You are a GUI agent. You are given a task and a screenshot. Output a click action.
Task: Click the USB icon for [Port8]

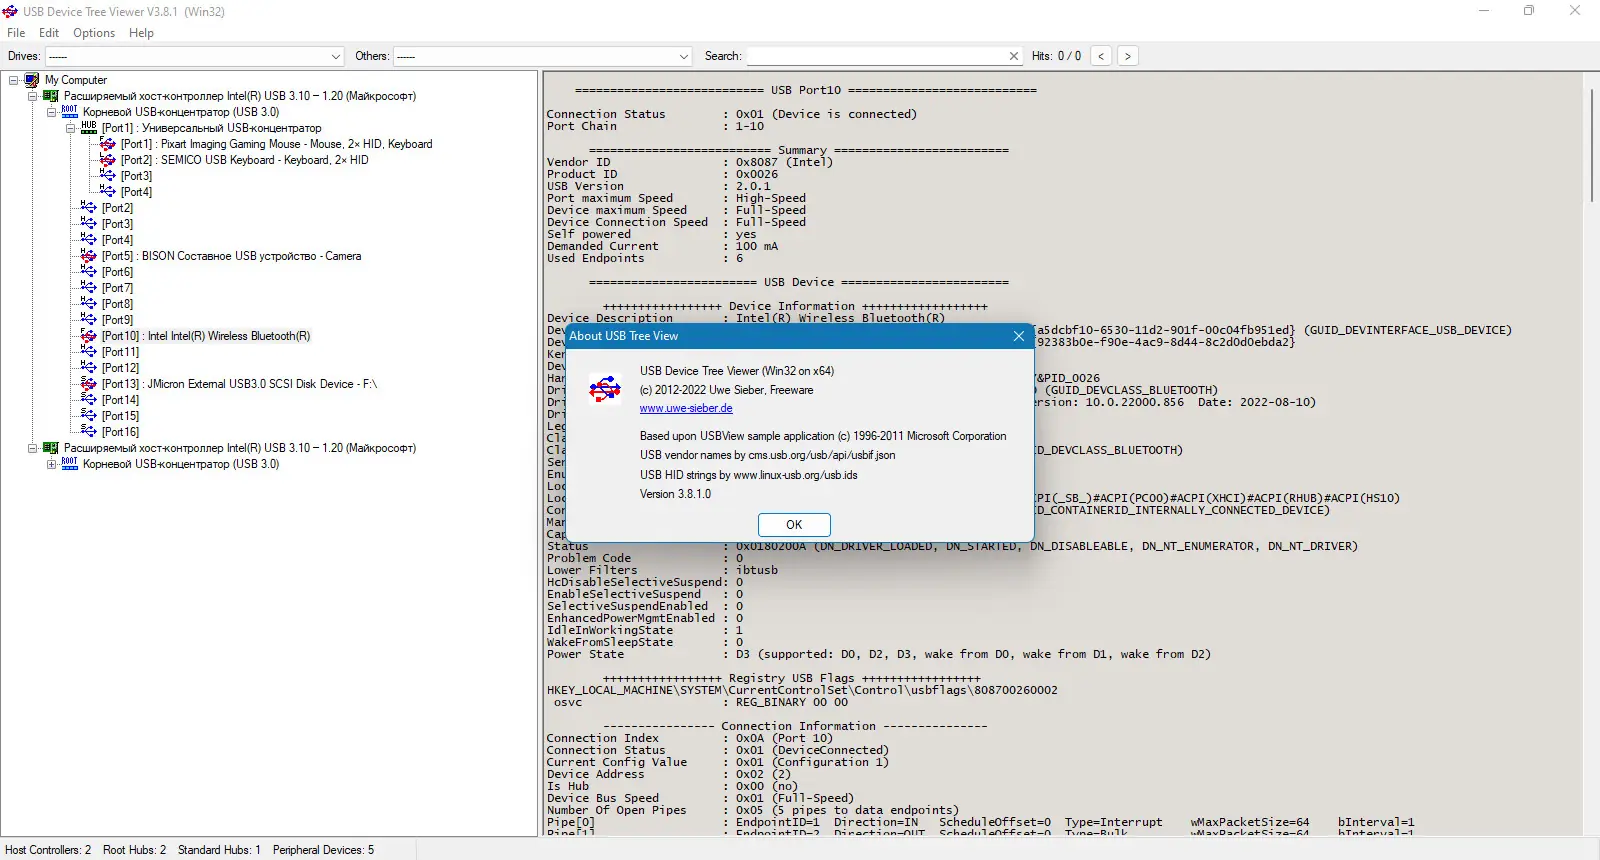(89, 304)
